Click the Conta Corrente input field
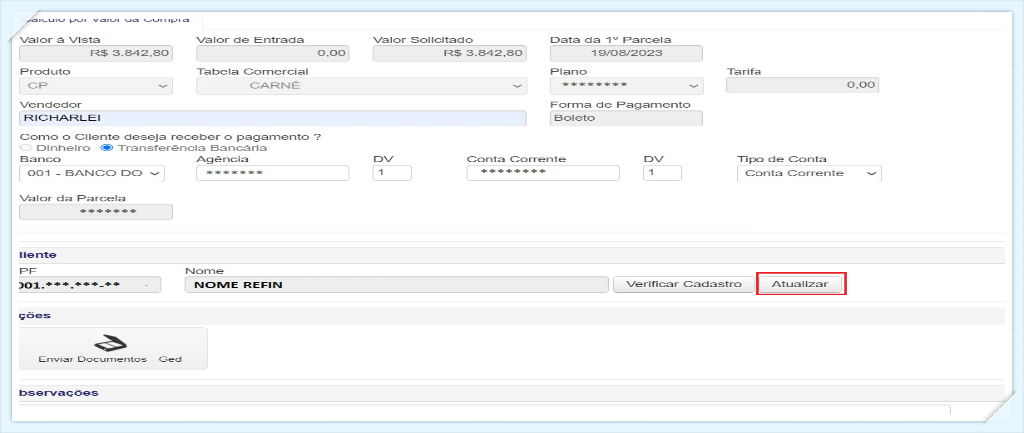This screenshot has height=433, width=1024. pos(543,173)
